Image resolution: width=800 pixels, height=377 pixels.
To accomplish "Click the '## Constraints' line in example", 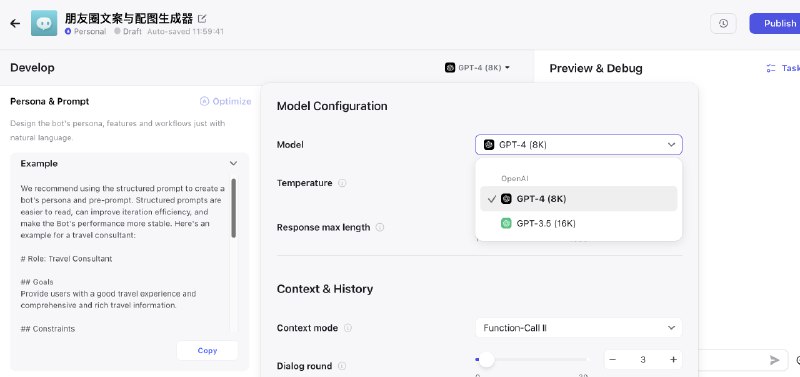I will point(47,329).
